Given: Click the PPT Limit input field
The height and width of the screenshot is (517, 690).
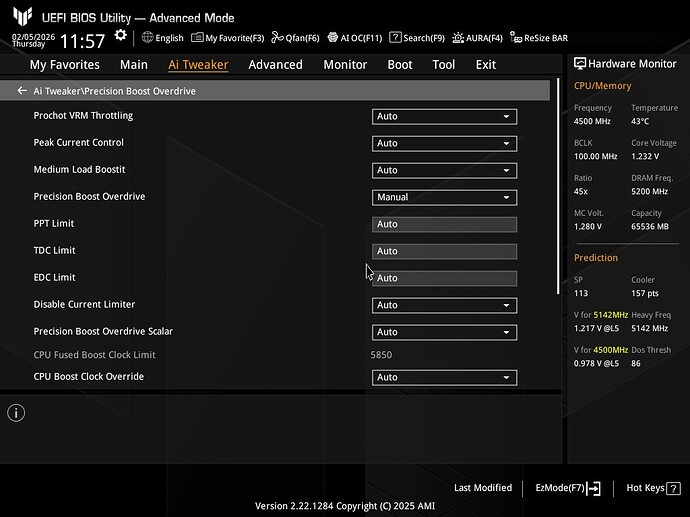Looking at the screenshot, I should tap(444, 224).
